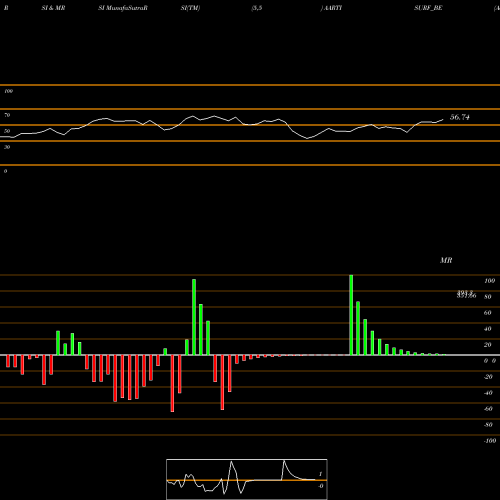Image resolution: width=500 pixels, height=500 pixels.
Task: Click the -100 label on MR right axis
Action: [490, 441]
